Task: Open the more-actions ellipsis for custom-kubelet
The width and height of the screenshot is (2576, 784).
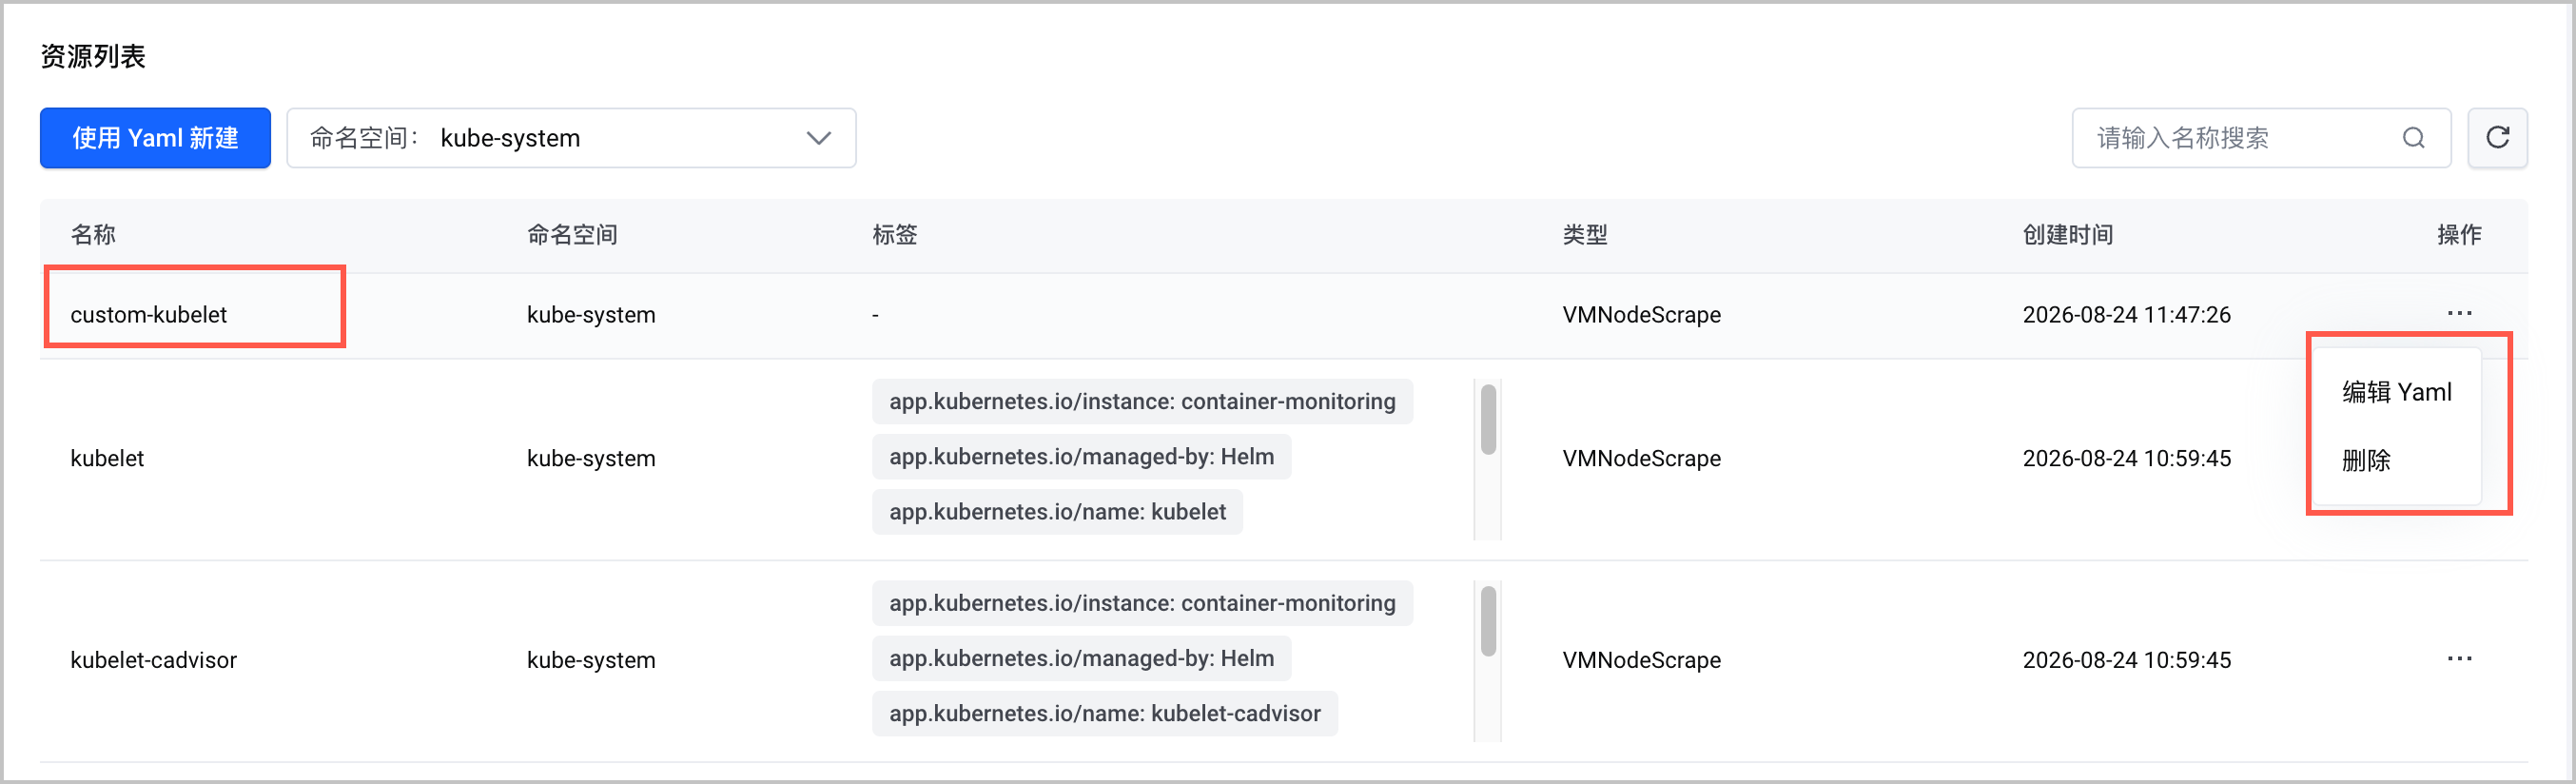Action: coord(2459,314)
